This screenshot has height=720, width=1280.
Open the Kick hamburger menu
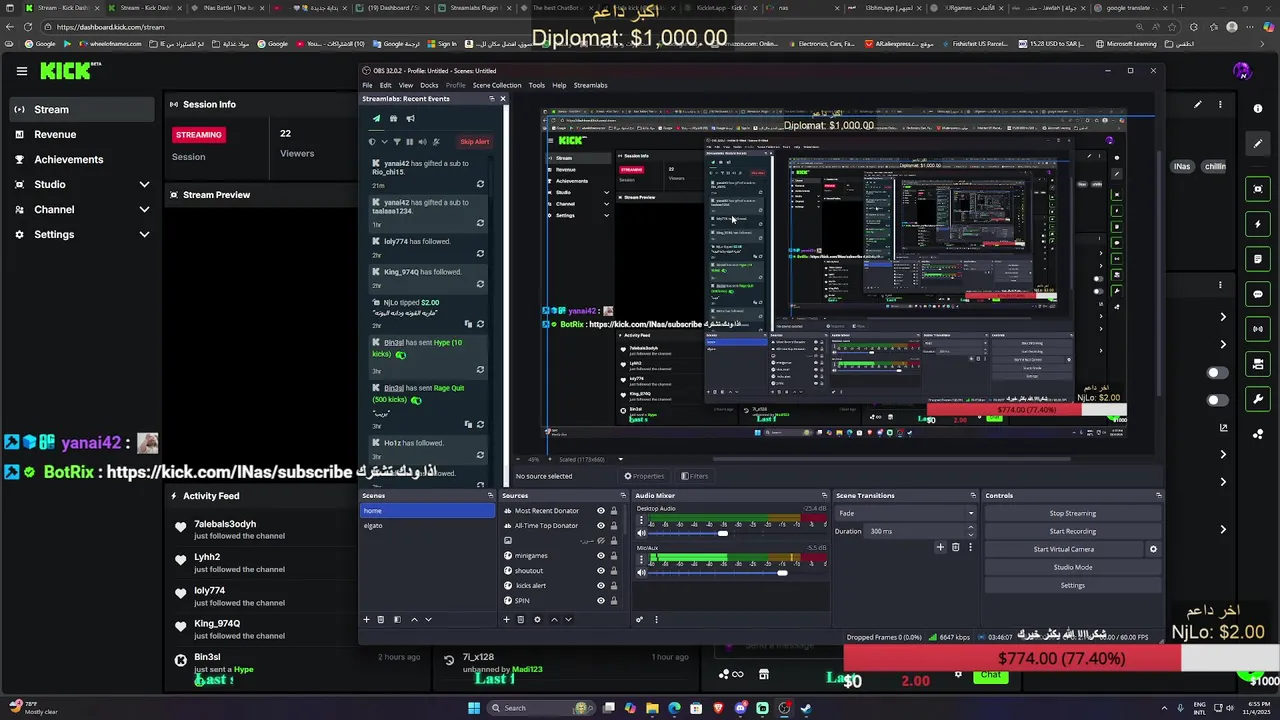click(x=21, y=71)
